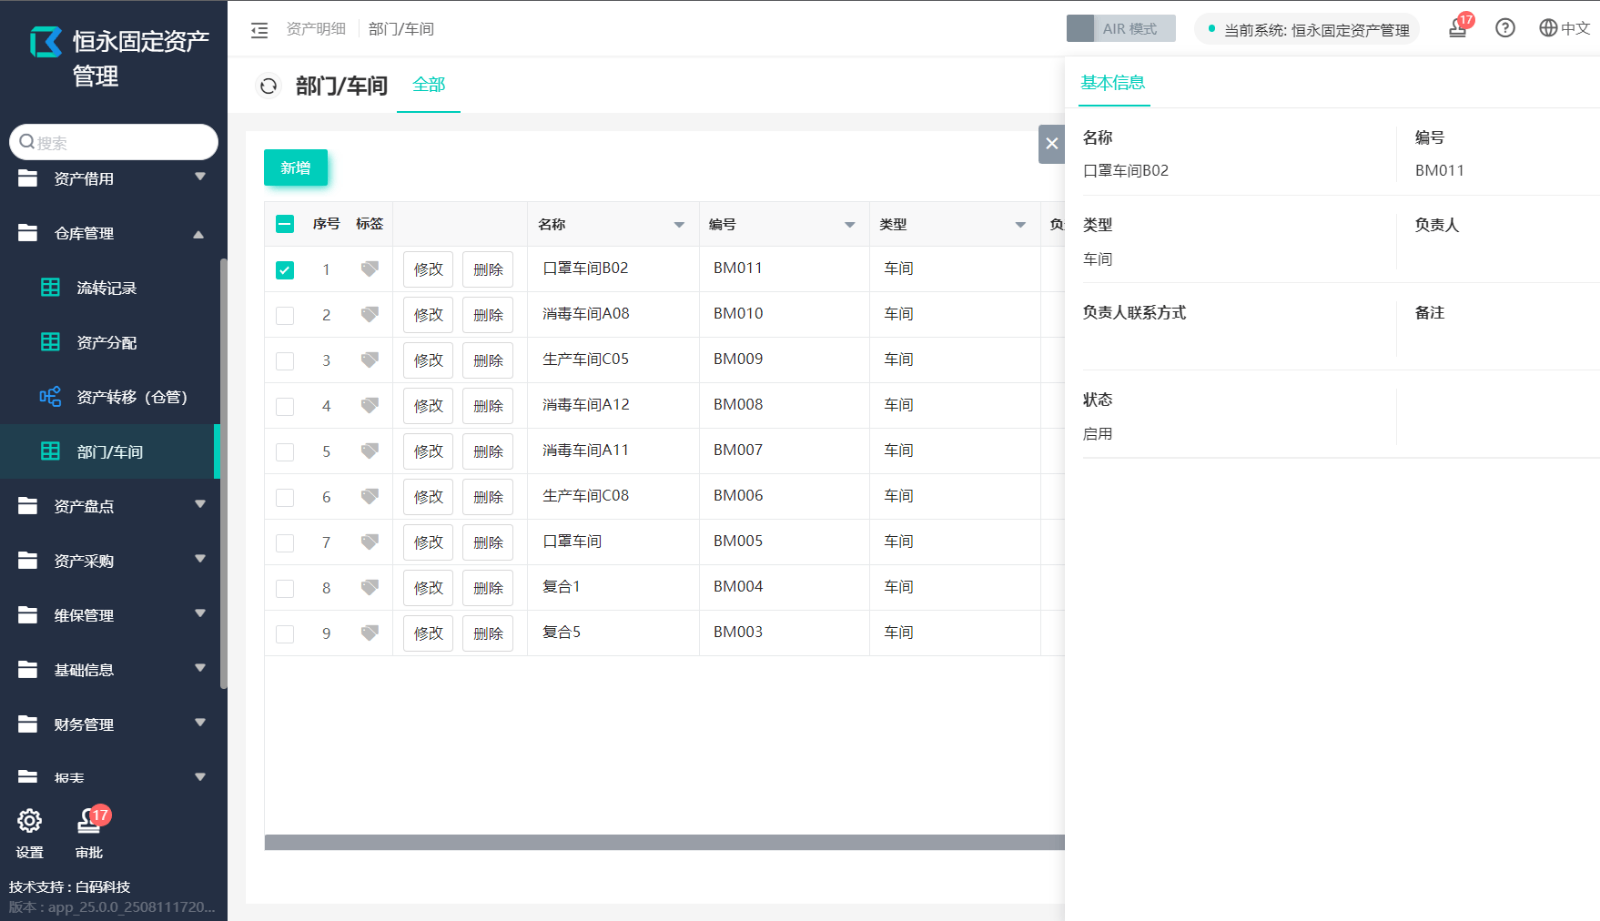Image resolution: width=1600 pixels, height=921 pixels.
Task: Open 流转记录 in the sidebar
Action: coord(107,288)
